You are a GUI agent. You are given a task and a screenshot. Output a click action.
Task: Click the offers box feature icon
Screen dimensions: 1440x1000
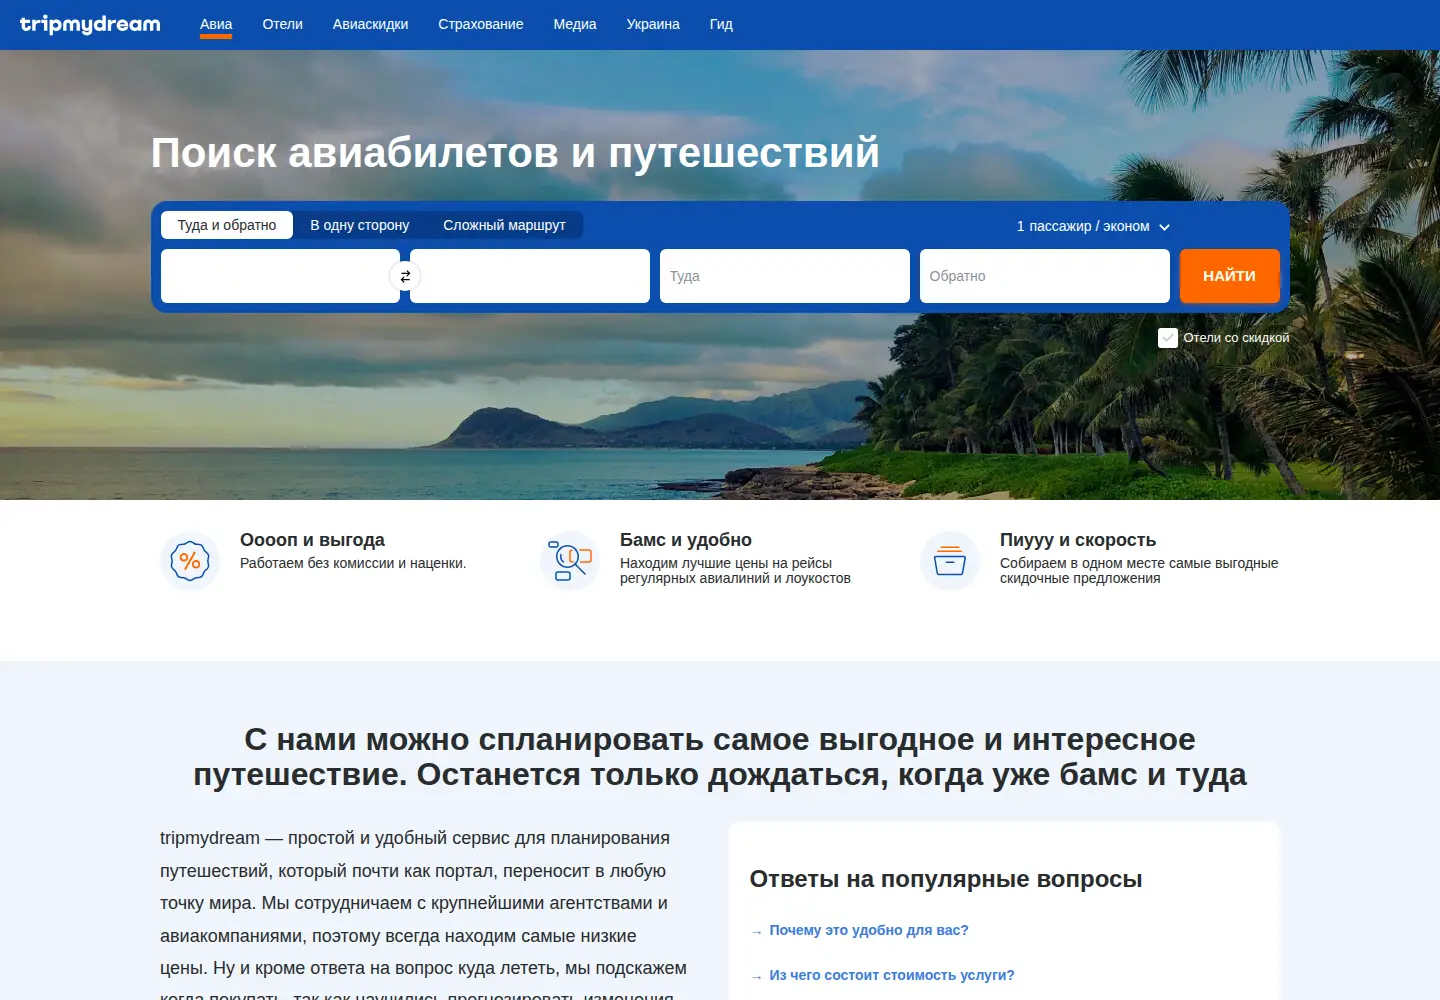tap(950, 561)
